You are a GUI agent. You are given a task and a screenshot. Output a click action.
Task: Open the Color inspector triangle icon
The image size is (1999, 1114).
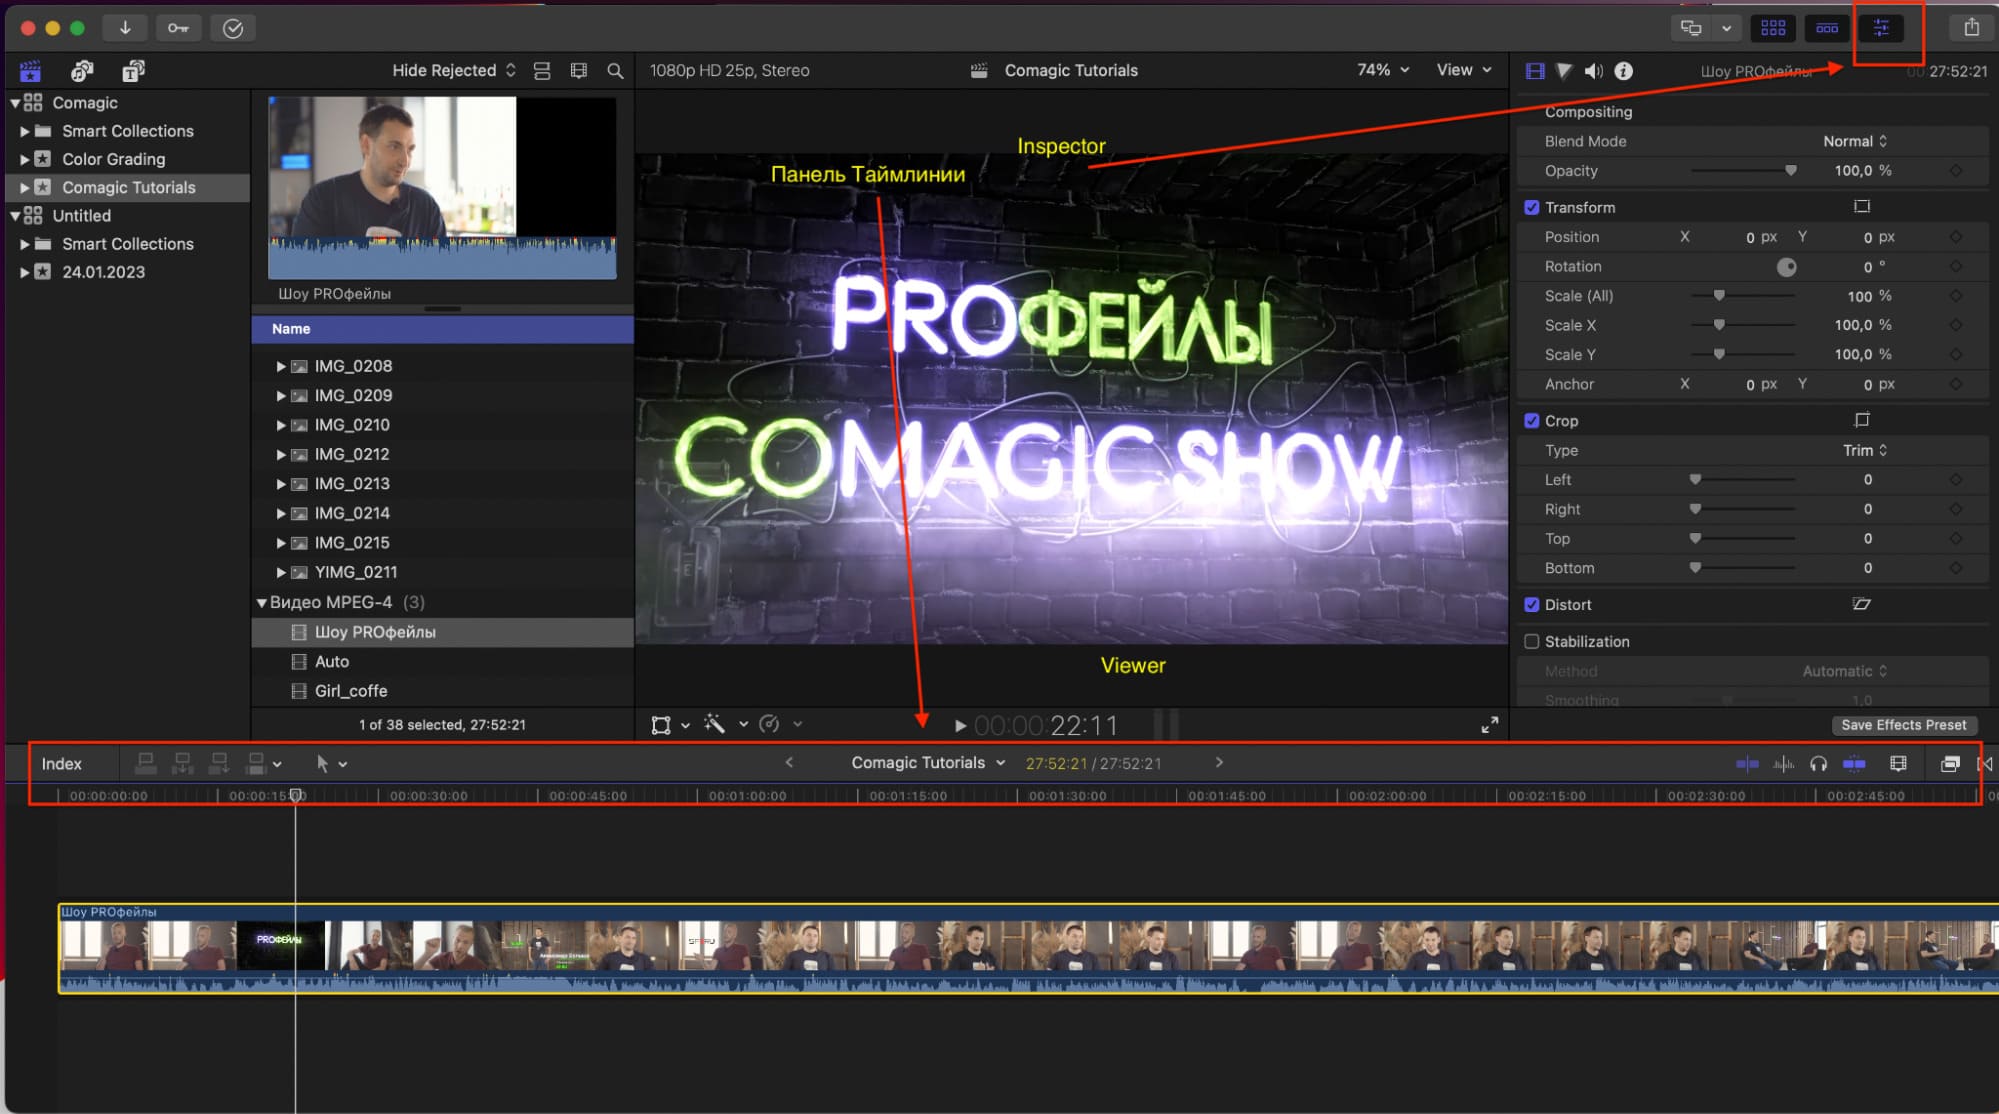pos(1564,71)
